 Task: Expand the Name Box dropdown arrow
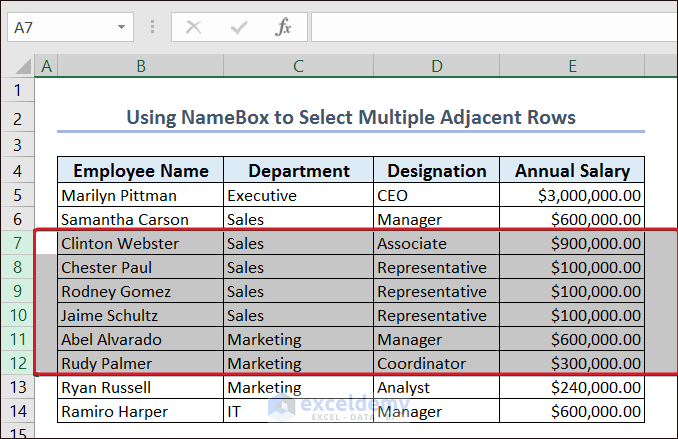(122, 28)
